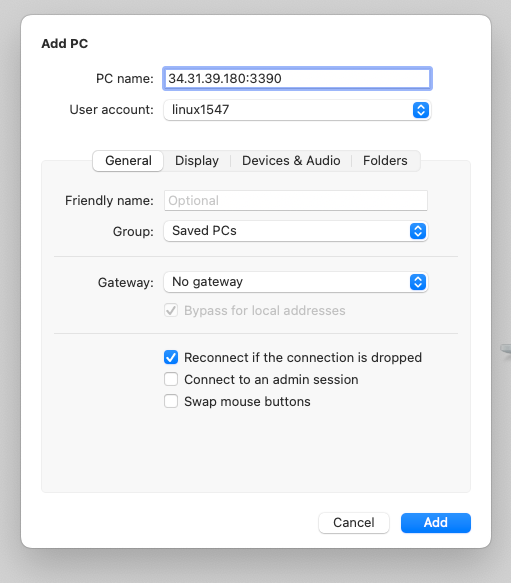Open the Gateway dropdown showing No gateway
This screenshot has width=511, height=583.
point(296,282)
